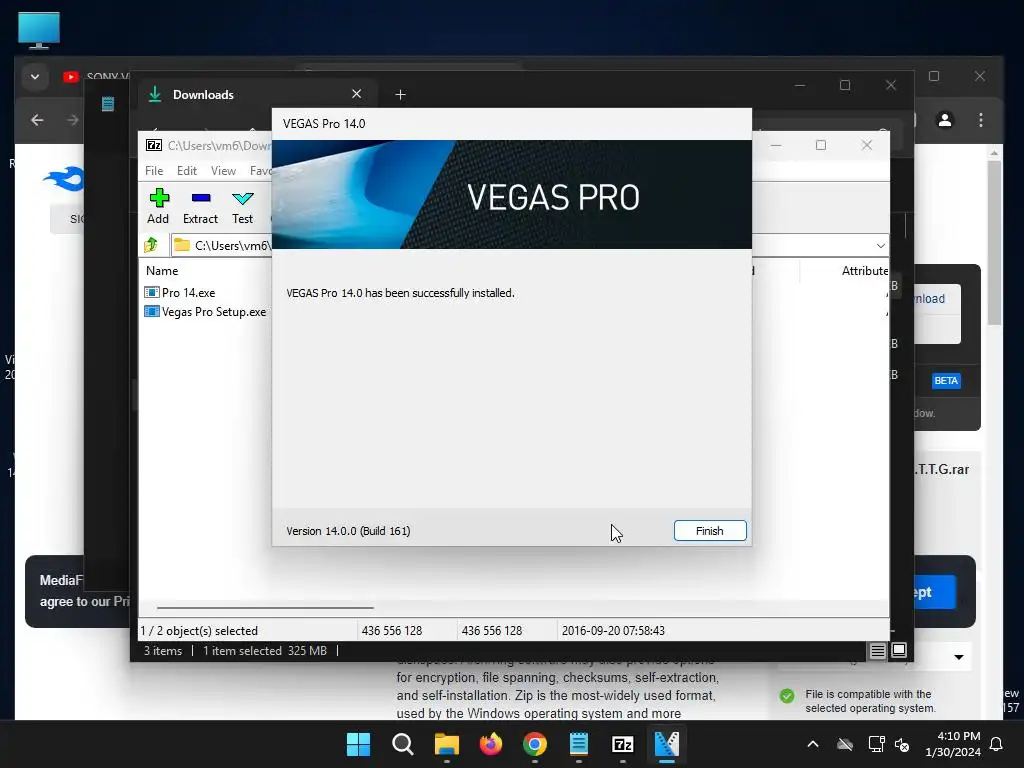Open Firefox from taskbar

[490, 744]
